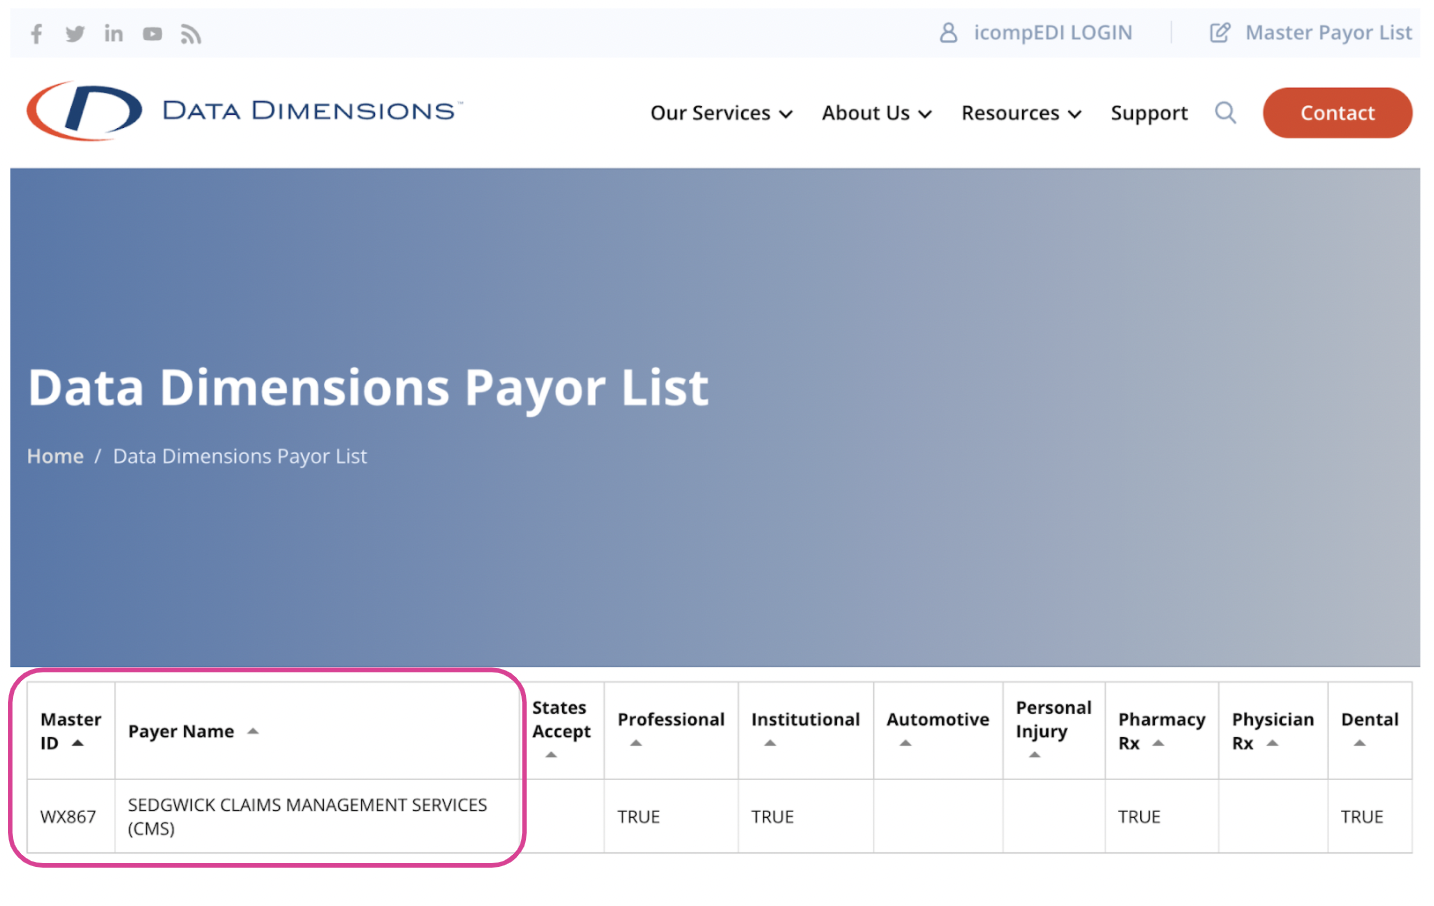
Task: Sort by Dental column
Action: [1370, 731]
